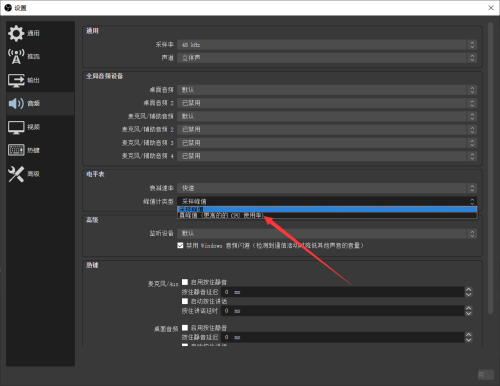500x386 pixels.
Task: Open the 通用 (General) settings page
Action: (40, 33)
